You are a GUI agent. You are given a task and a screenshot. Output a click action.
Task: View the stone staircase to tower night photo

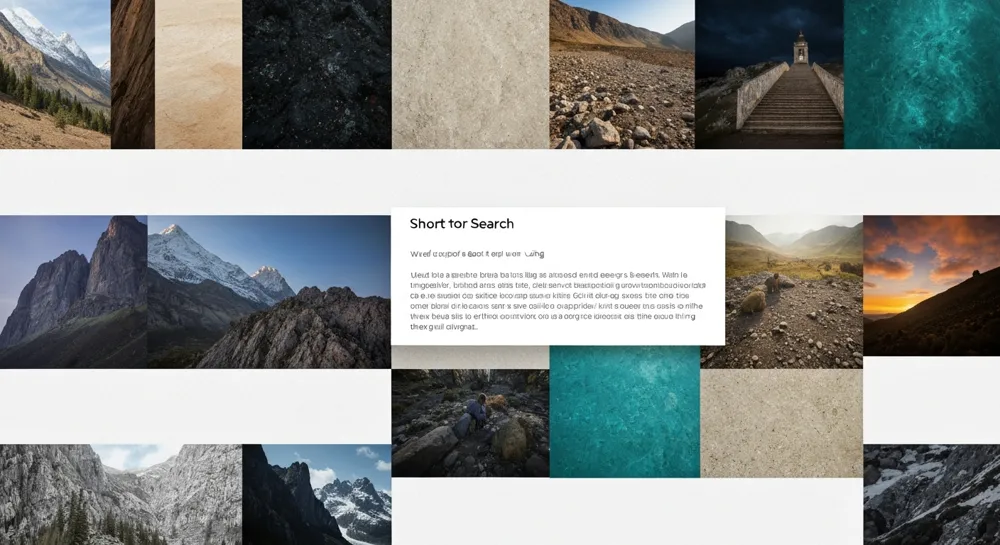pos(769,74)
